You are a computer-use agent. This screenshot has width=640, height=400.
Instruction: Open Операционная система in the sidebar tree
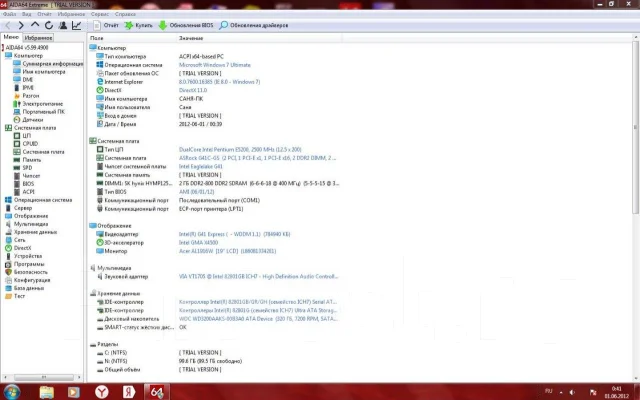[x=43, y=200]
